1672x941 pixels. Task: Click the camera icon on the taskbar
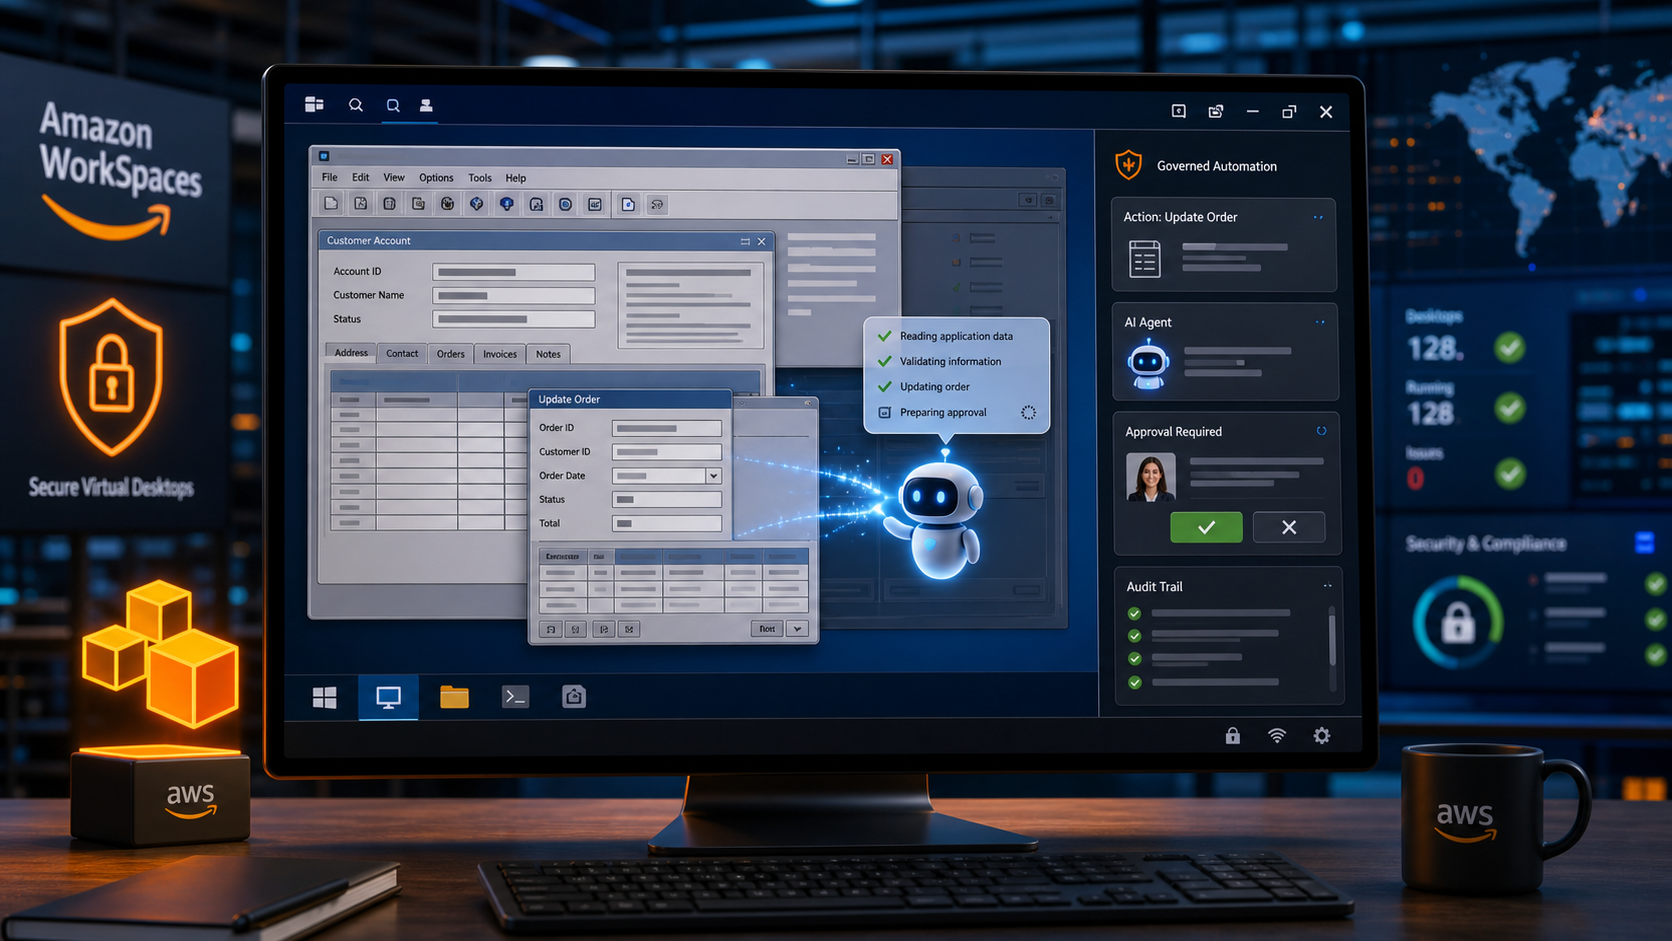point(574,696)
